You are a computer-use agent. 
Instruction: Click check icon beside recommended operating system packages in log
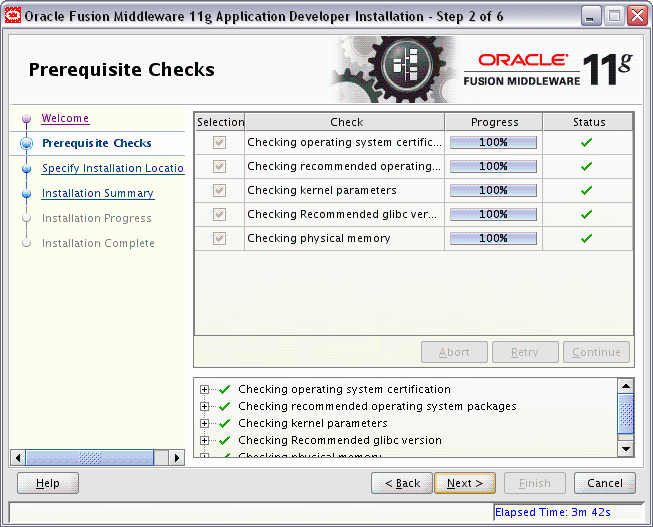224,406
